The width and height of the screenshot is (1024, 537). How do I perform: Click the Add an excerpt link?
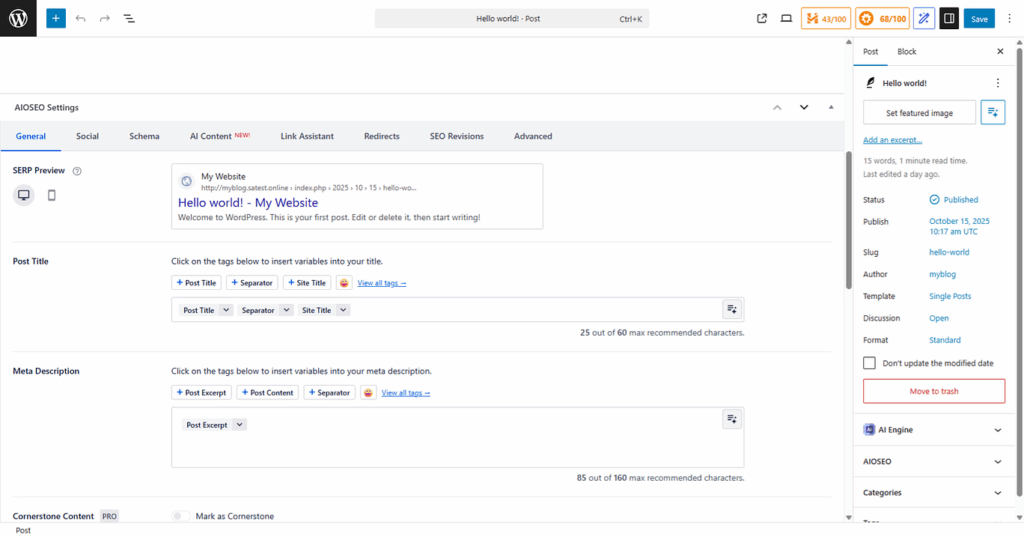coord(892,140)
